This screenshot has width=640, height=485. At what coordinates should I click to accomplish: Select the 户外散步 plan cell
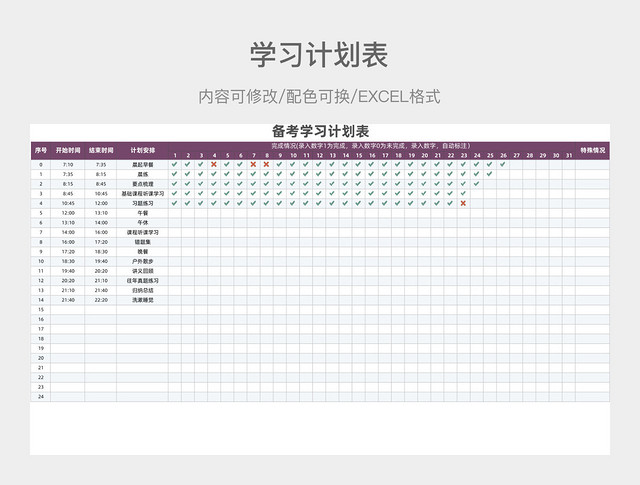tap(142, 261)
